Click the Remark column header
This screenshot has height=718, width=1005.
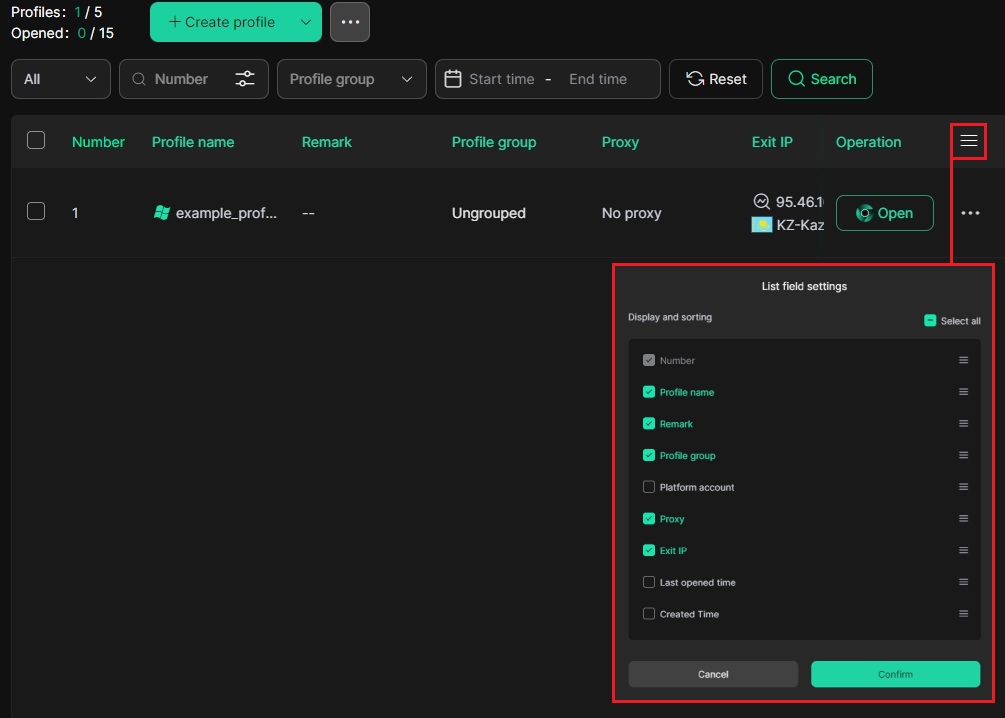327,142
